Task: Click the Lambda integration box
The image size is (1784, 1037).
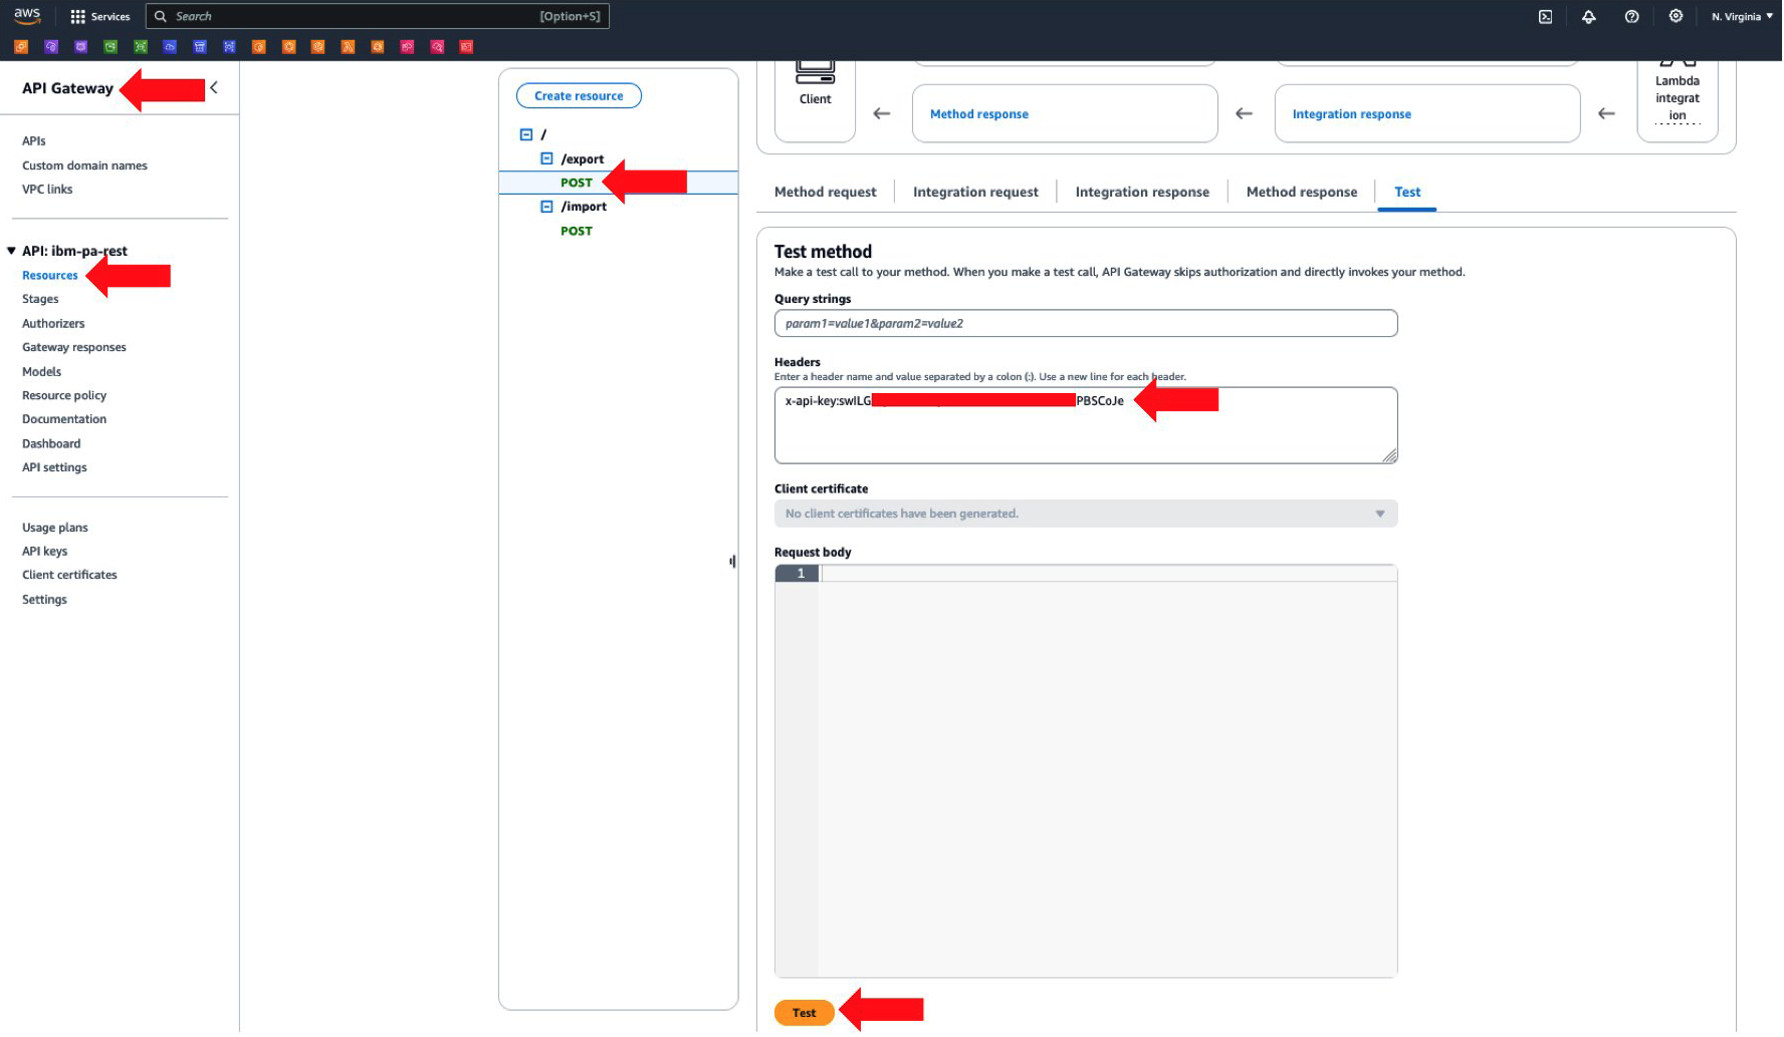Action: tap(1679, 100)
